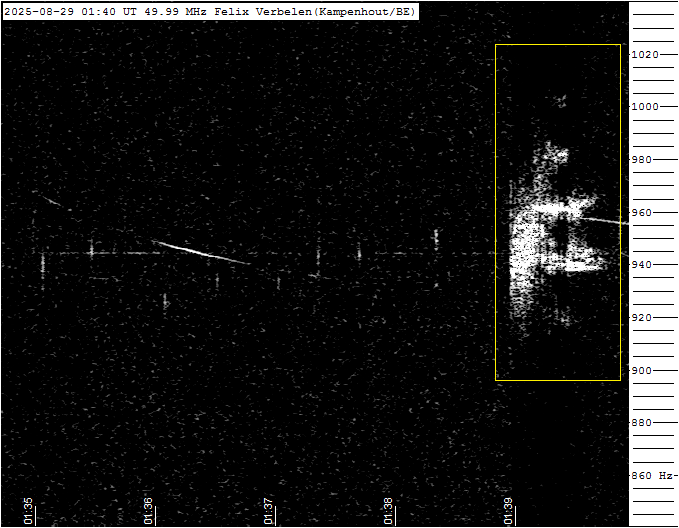
Task: Select the 880 frequency scale label
Action: tap(642, 423)
